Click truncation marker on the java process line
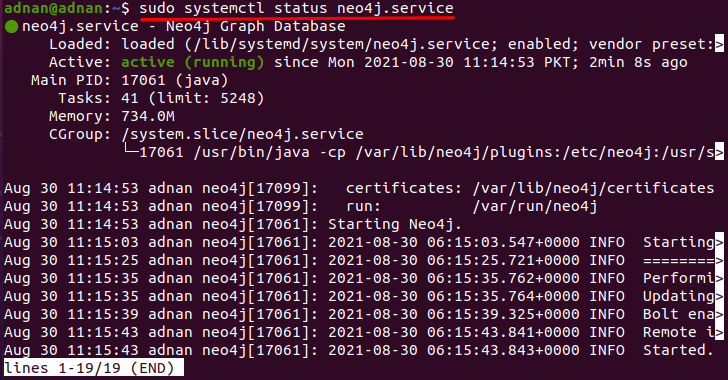The height and width of the screenshot is (380, 728). tap(719, 153)
